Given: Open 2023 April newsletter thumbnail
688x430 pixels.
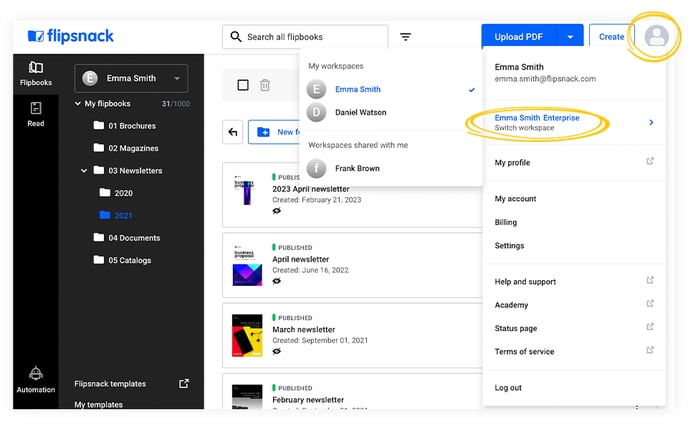Looking at the screenshot, I should [x=245, y=190].
